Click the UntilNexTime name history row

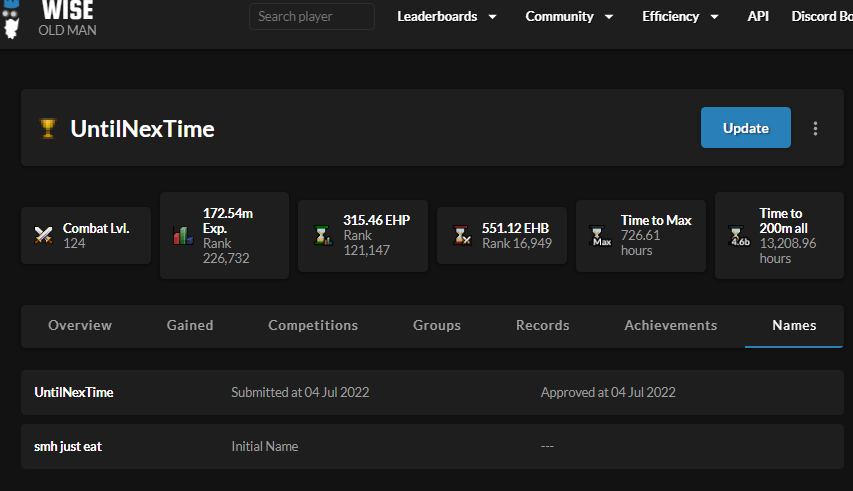click(432, 393)
